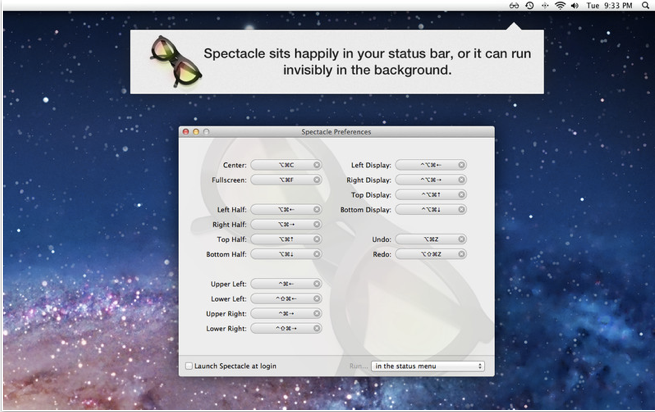Open Spectacle glasses icon in menu bar
Screen dimensions: 655x412
(x=514, y=5)
